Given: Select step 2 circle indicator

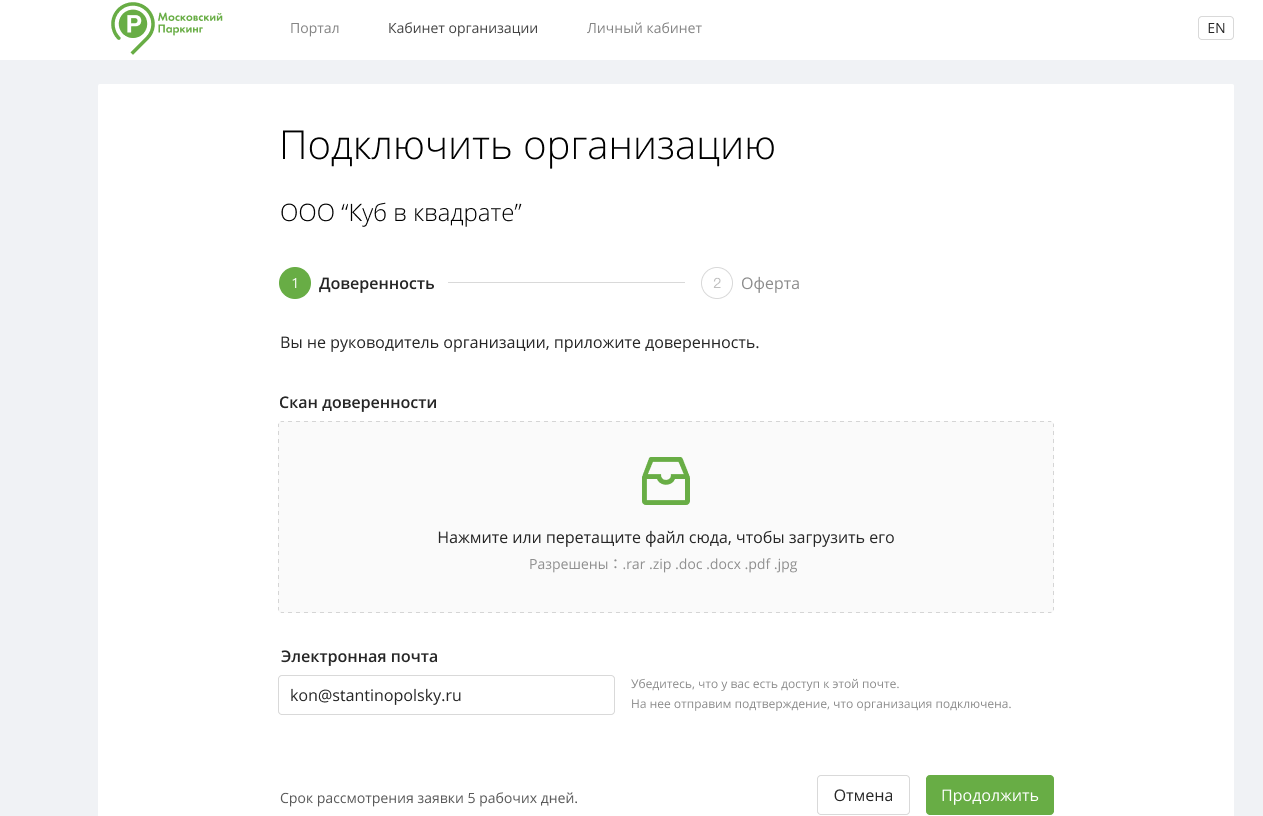Looking at the screenshot, I should (717, 283).
